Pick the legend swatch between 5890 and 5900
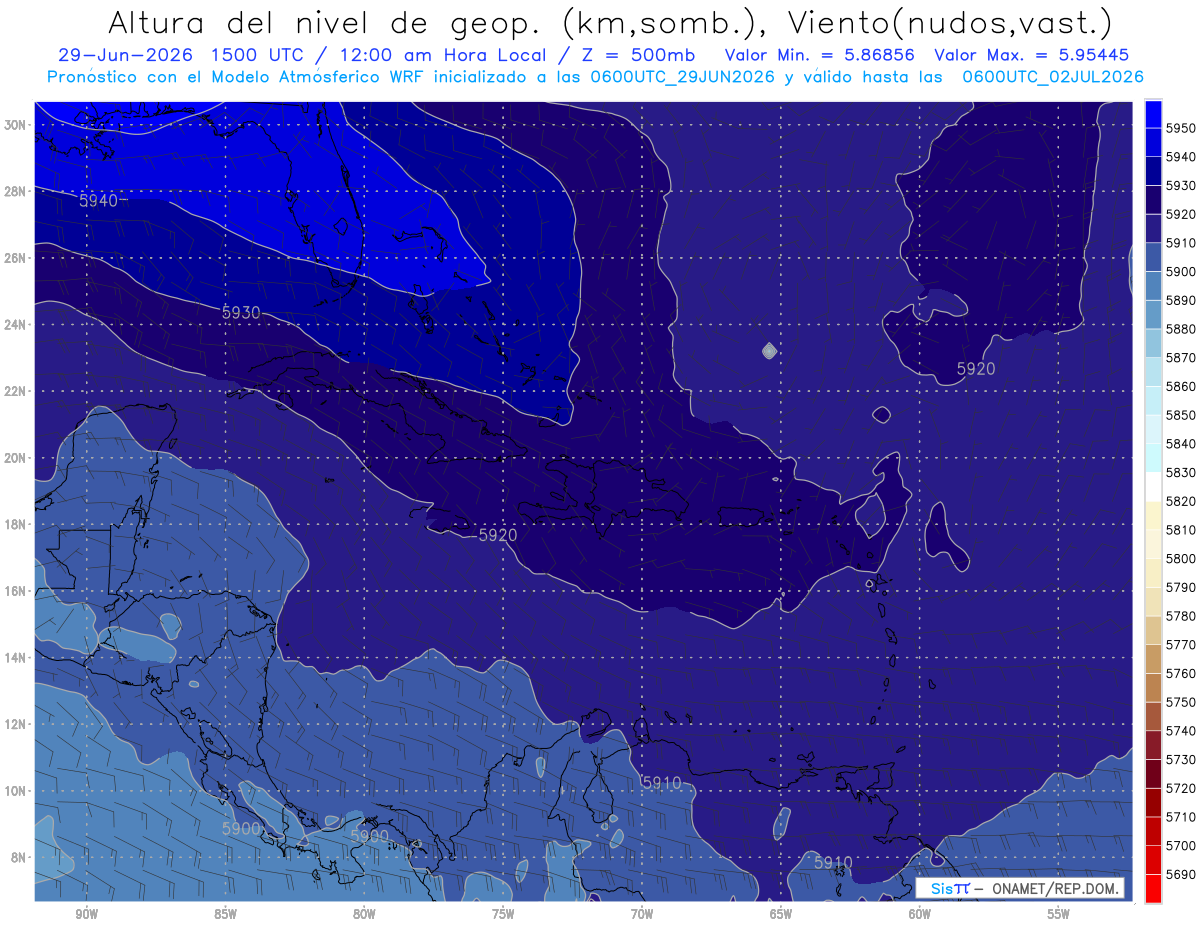This screenshot has width=1200, height=927. [1153, 285]
